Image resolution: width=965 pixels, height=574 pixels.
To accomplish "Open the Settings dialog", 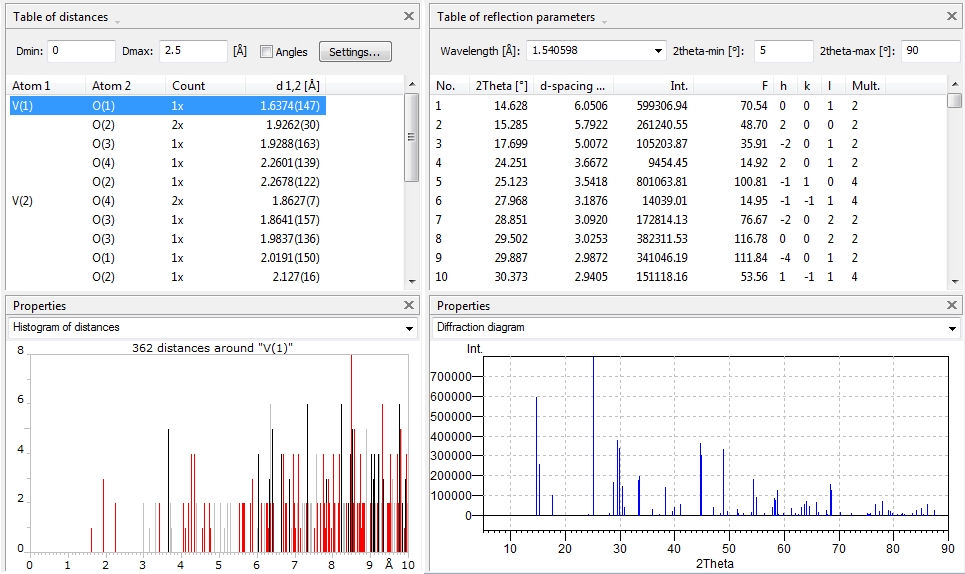I will [x=355, y=52].
